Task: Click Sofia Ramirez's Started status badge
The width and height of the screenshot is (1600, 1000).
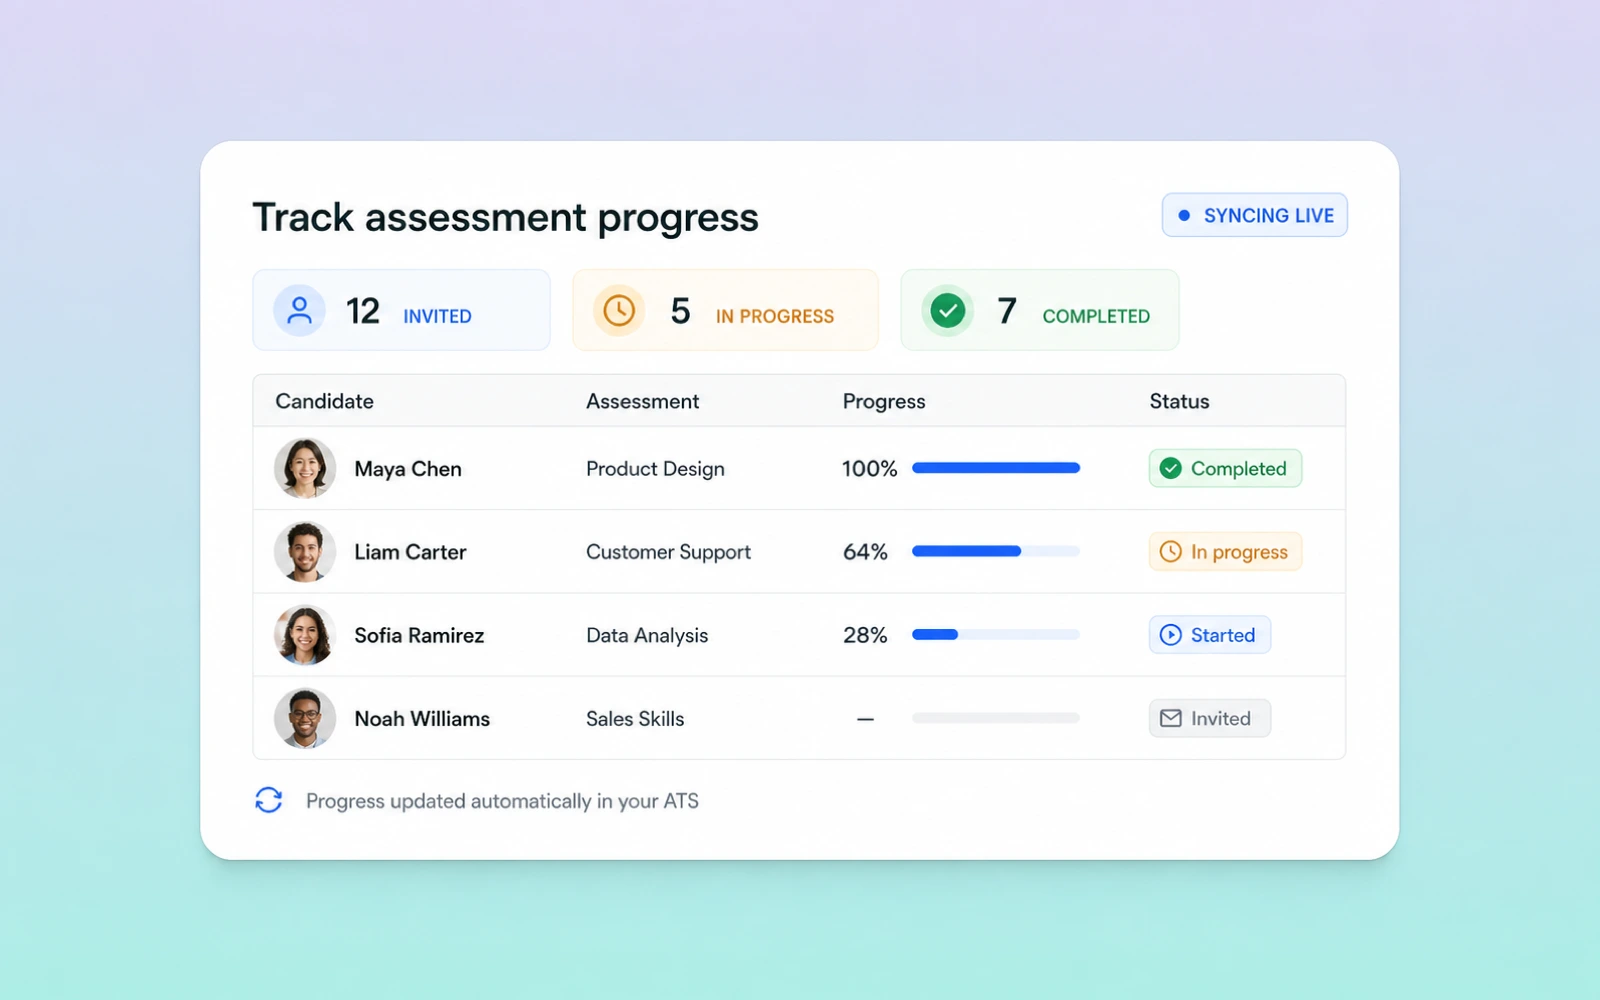Action: point(1209,635)
